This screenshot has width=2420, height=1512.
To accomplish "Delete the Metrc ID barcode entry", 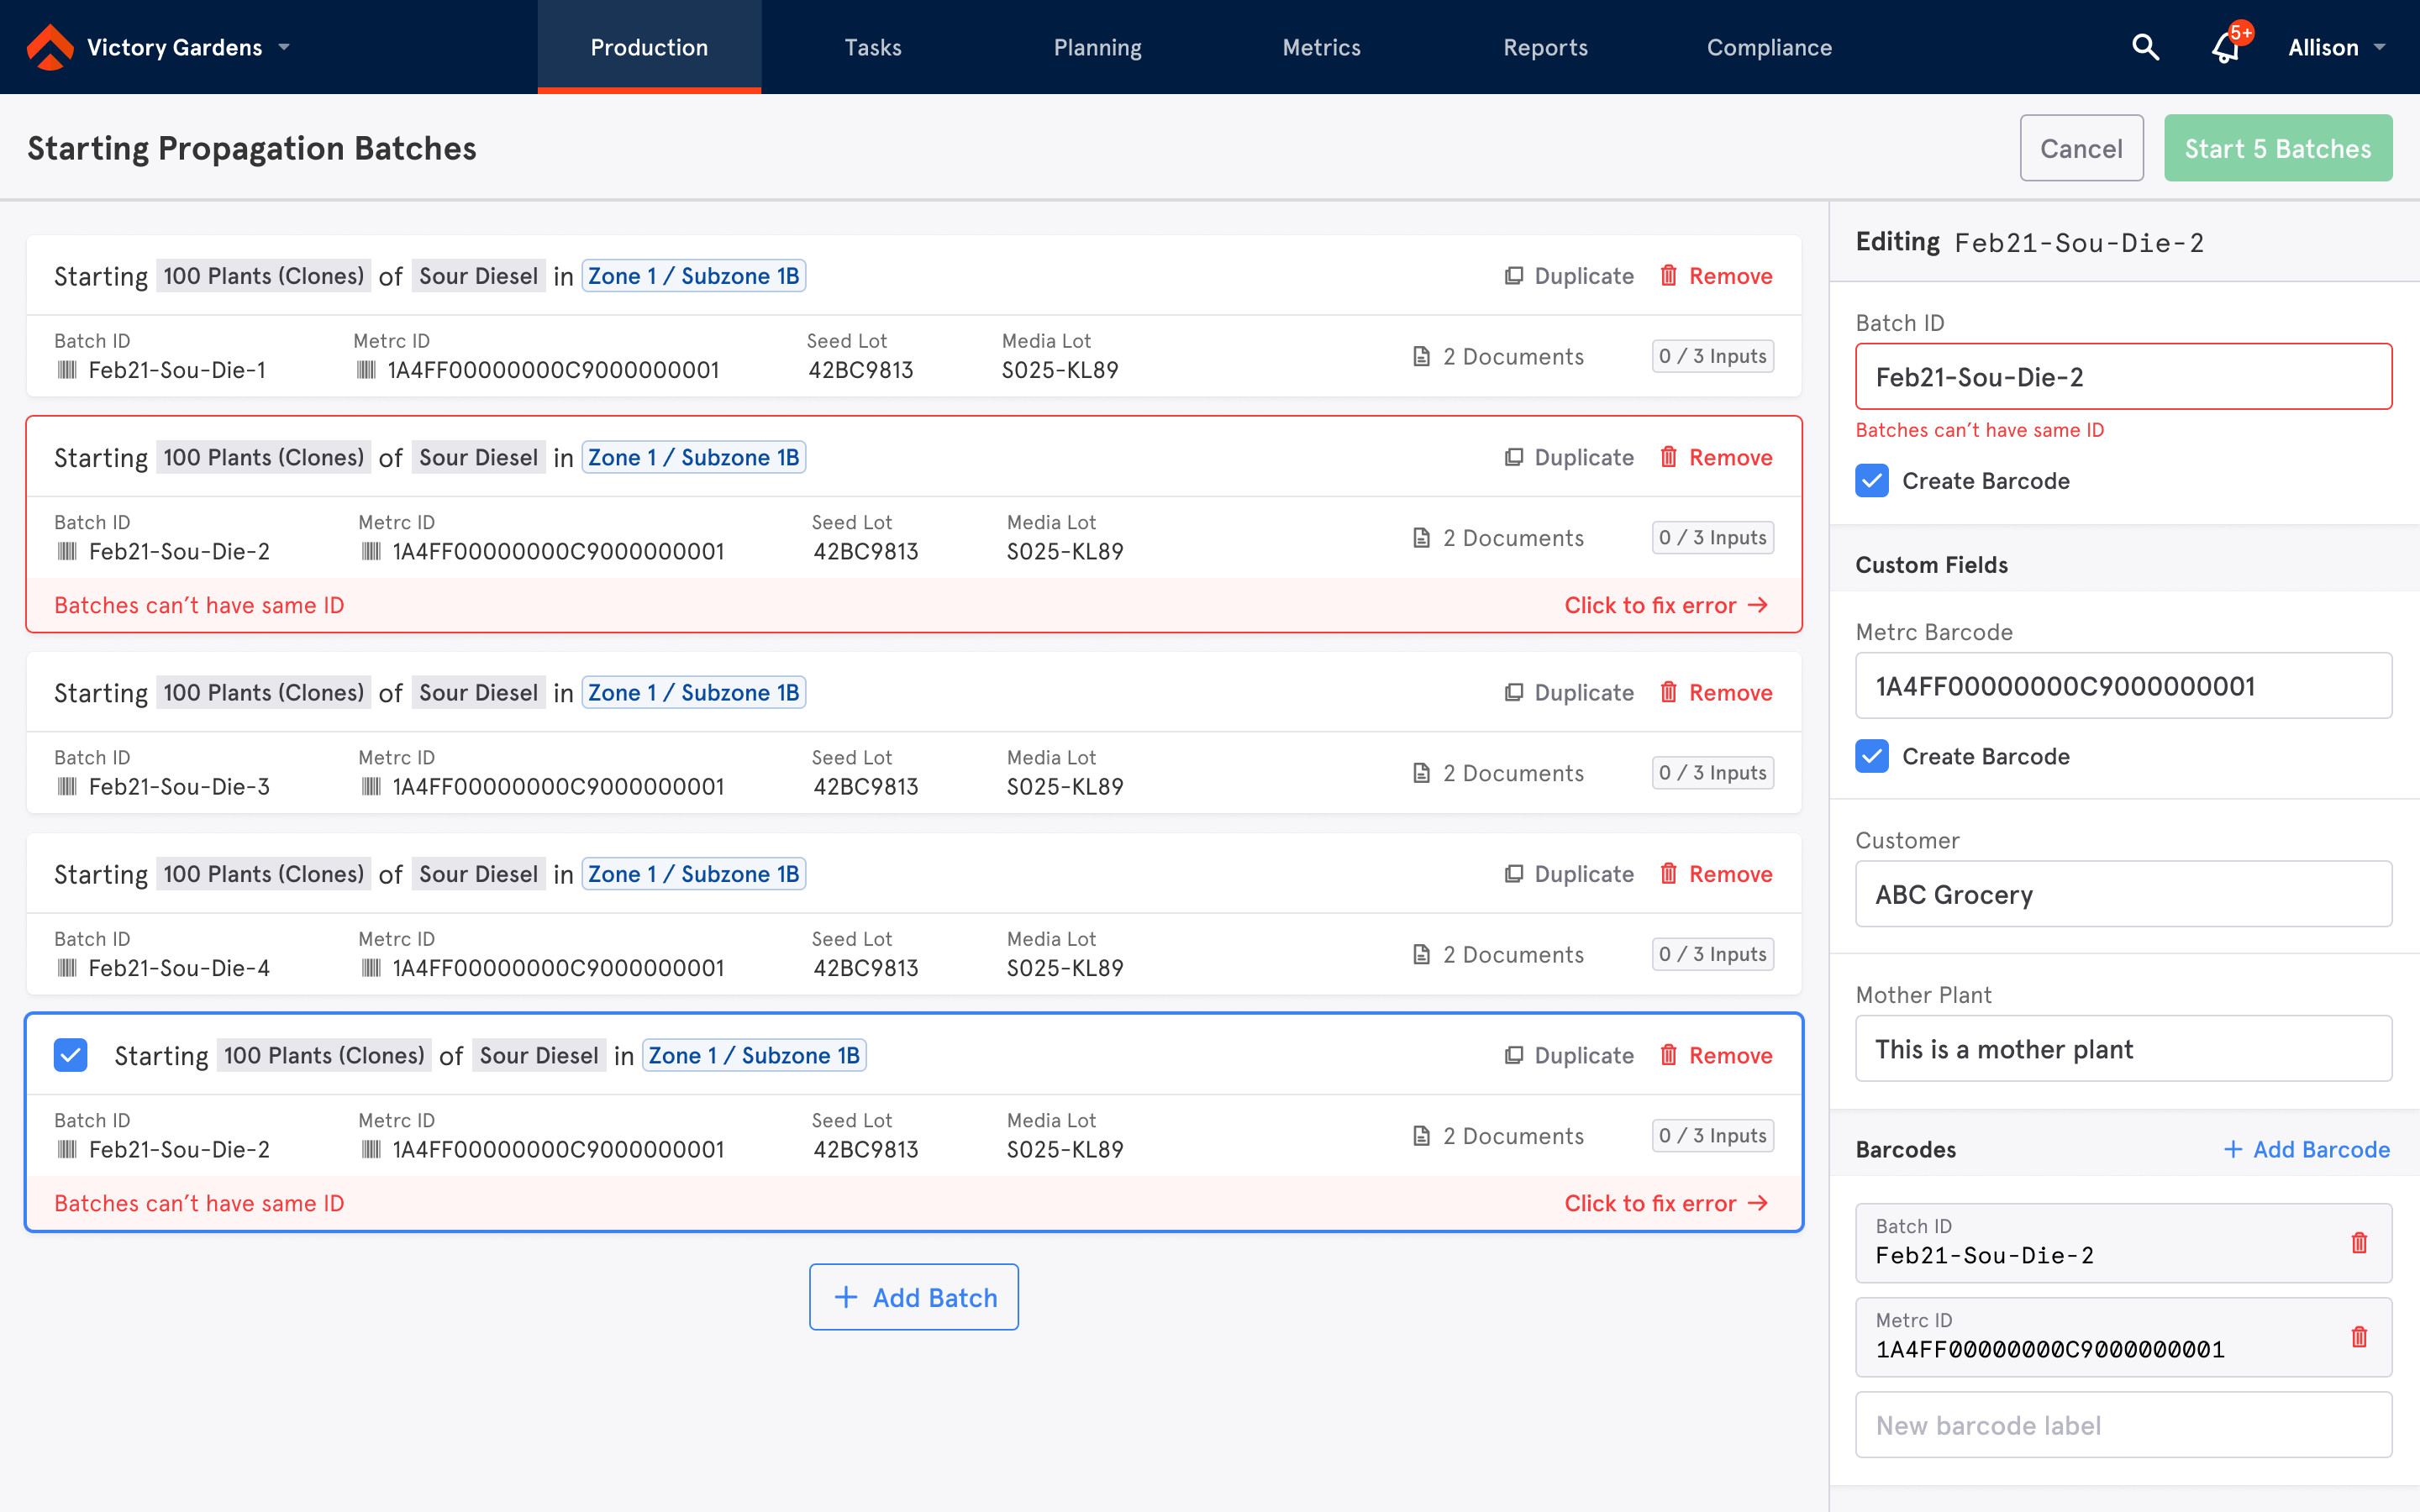I will (x=2359, y=1337).
